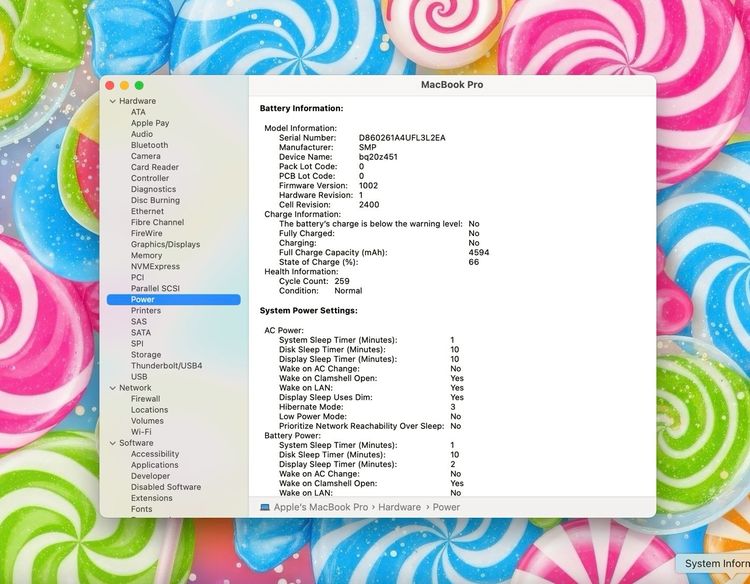Viewport: 750px width, 584px height.
Task: Open the Audio hardware entry
Action: pyautogui.click(x=142, y=134)
